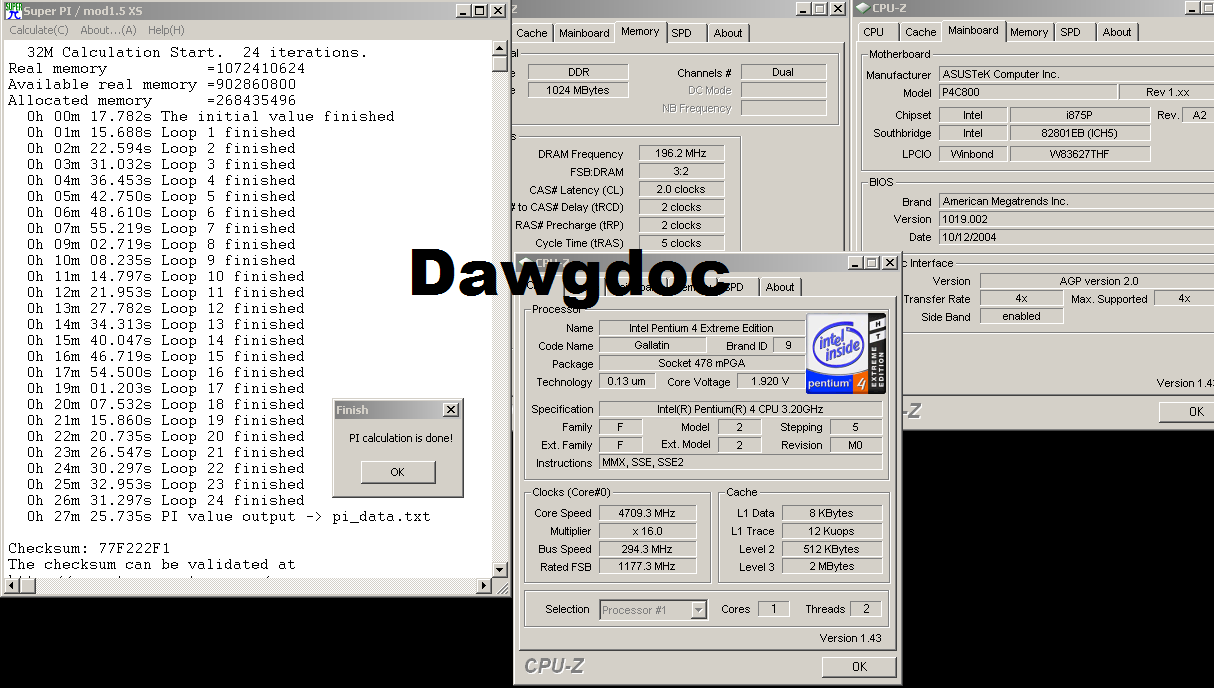Image resolution: width=1214 pixels, height=688 pixels.
Task: Switch to Mainboard tab in Memory window
Action: 584,33
